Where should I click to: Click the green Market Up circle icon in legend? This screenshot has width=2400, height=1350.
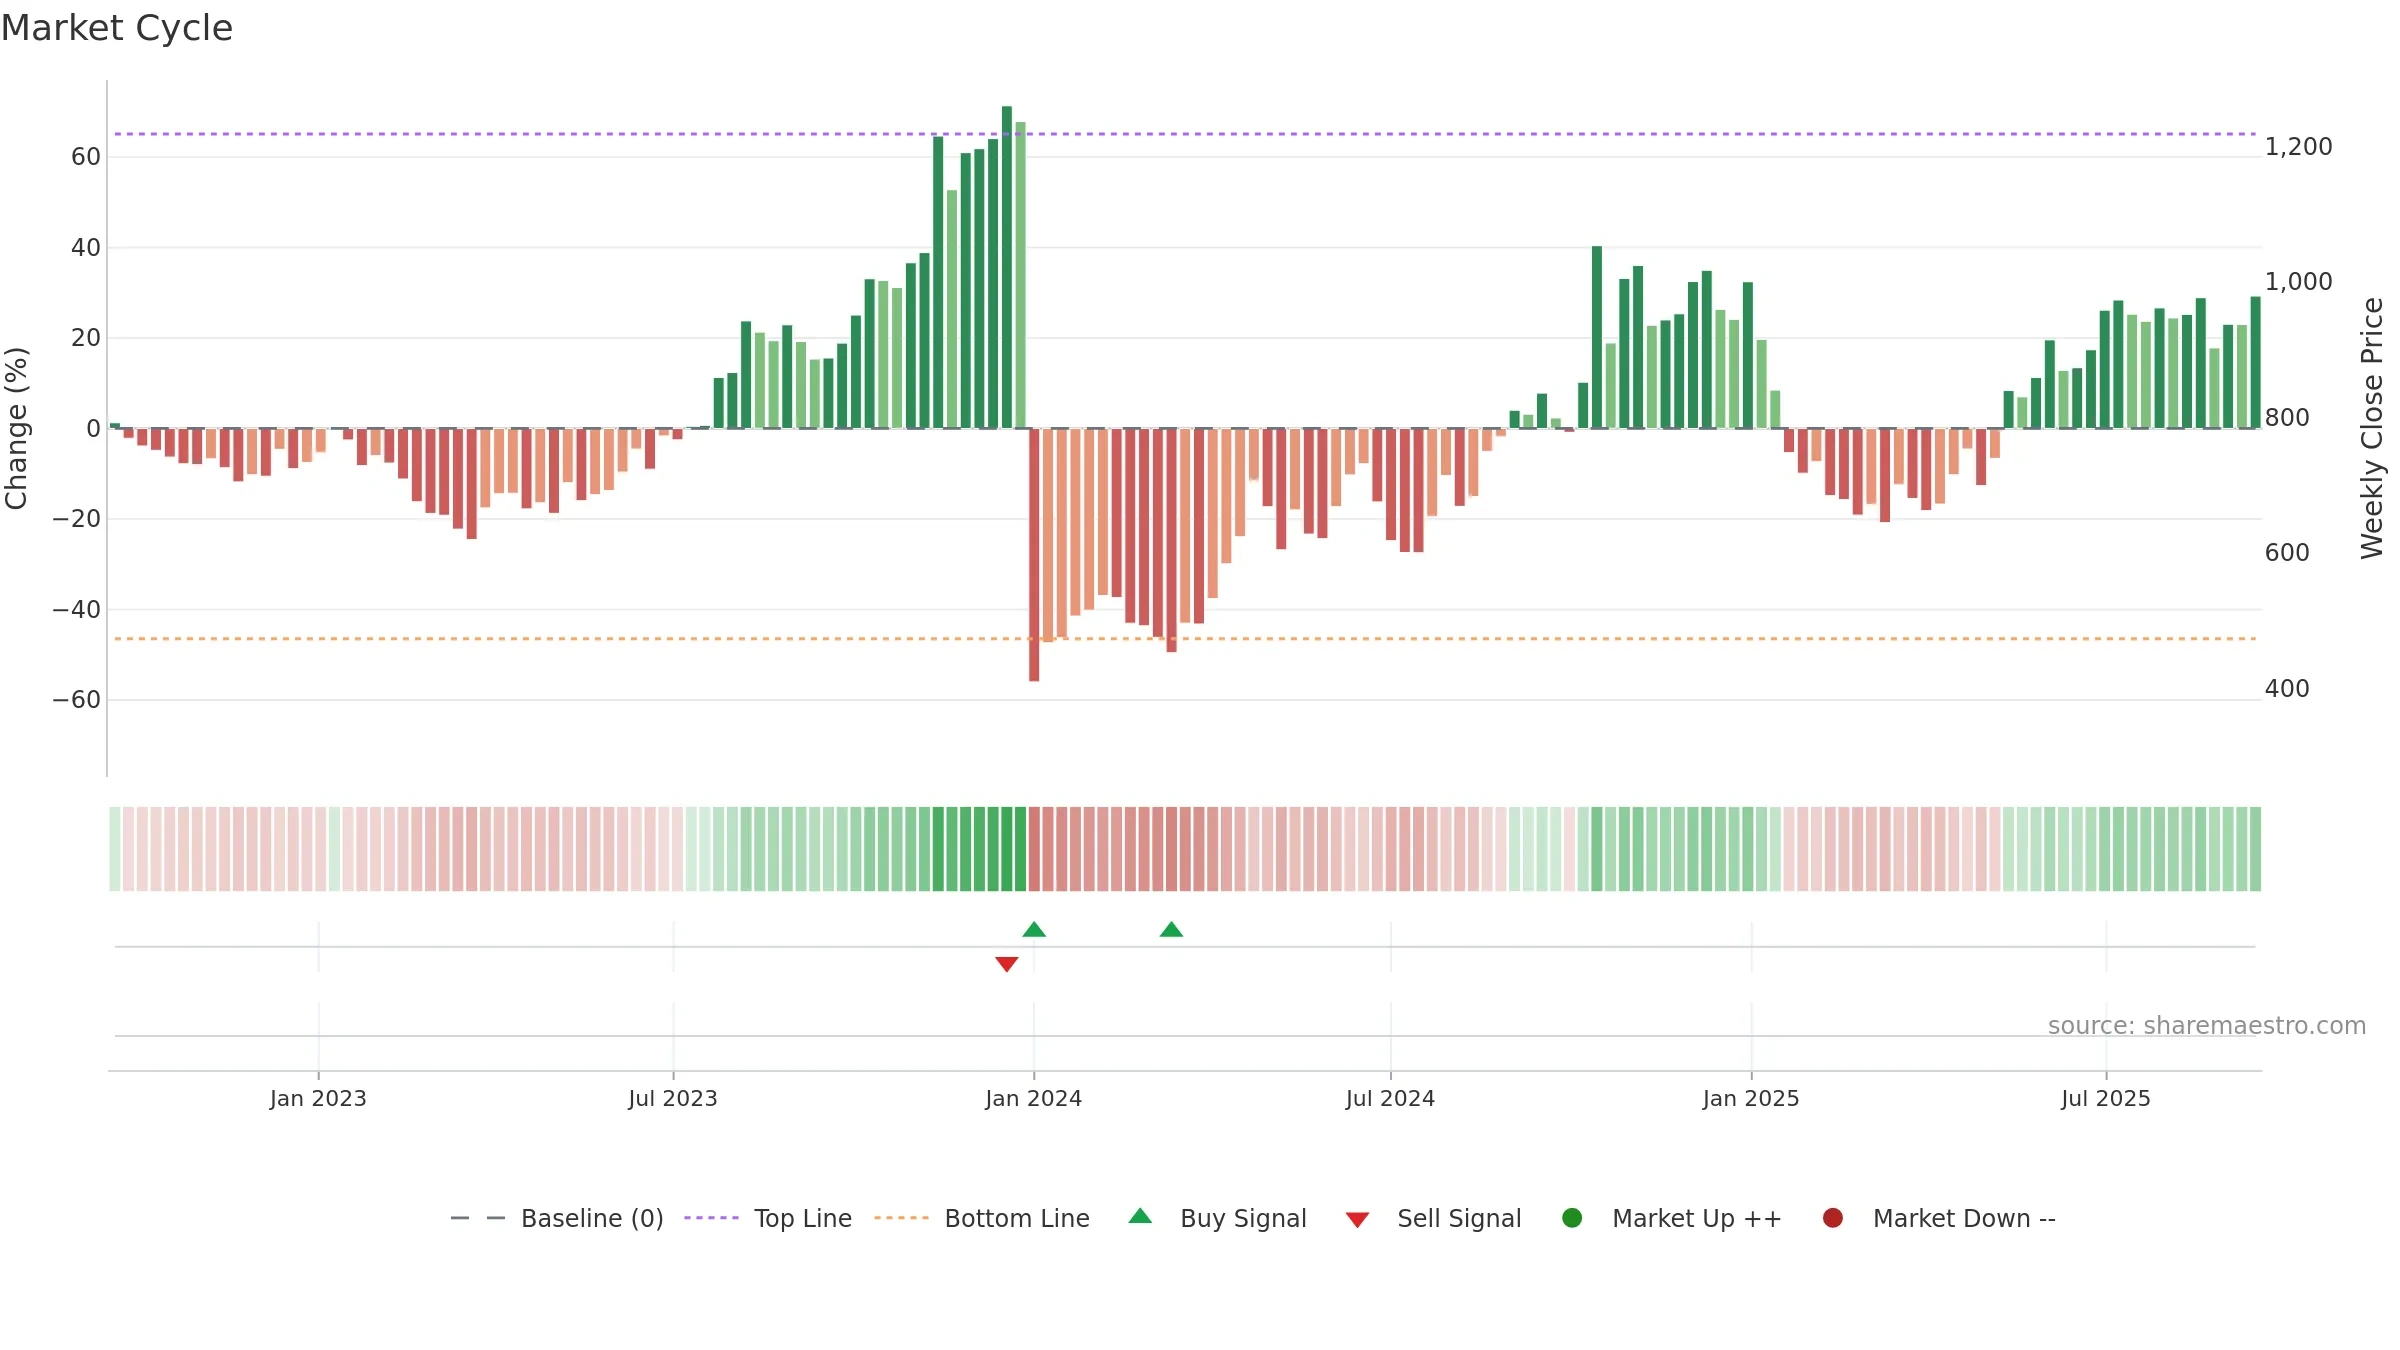pyautogui.click(x=1572, y=1218)
